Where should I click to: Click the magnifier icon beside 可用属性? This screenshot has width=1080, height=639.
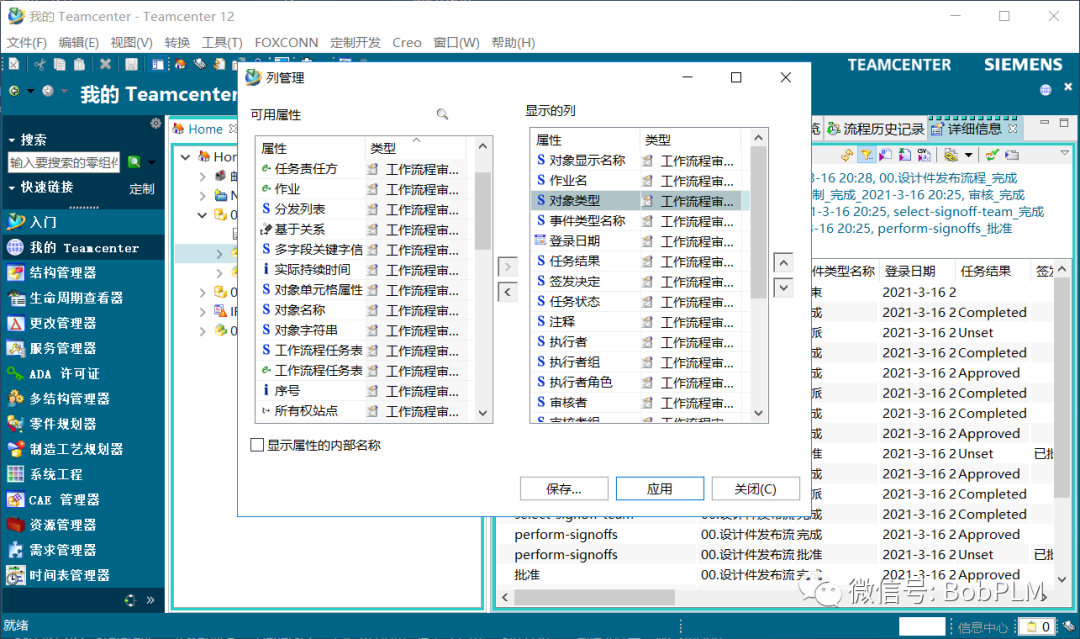point(442,114)
